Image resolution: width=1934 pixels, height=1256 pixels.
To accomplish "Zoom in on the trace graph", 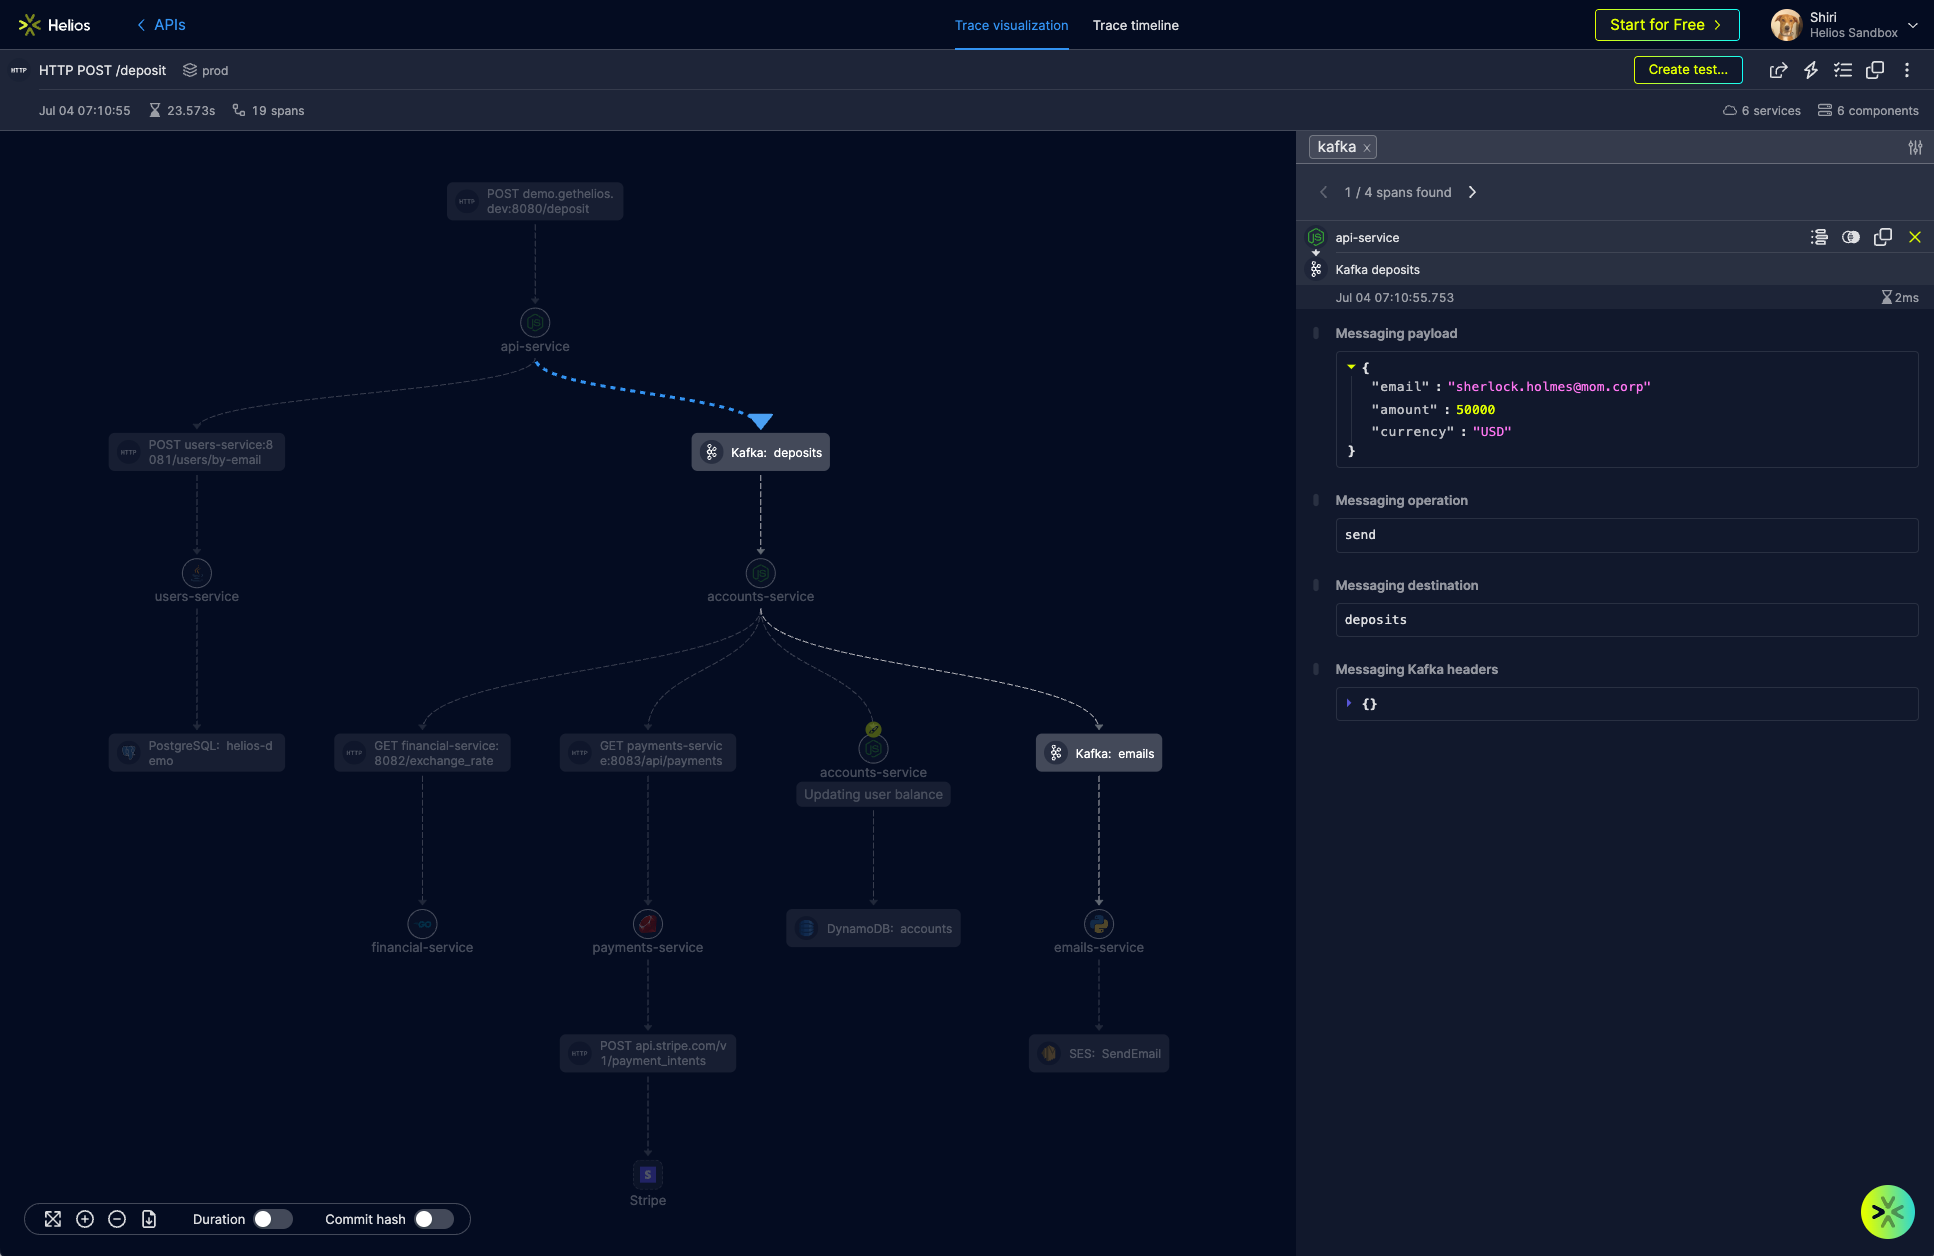I will [85, 1219].
